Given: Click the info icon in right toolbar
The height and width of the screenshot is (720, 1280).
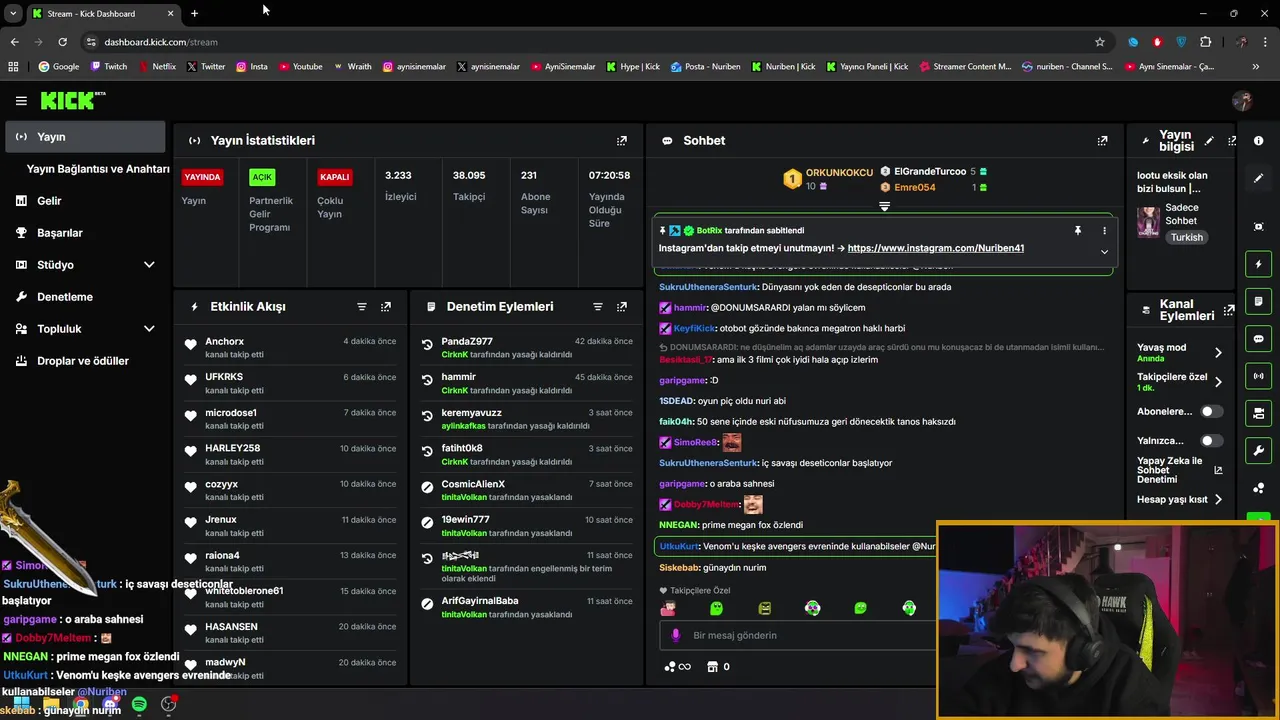Looking at the screenshot, I should point(1259,141).
